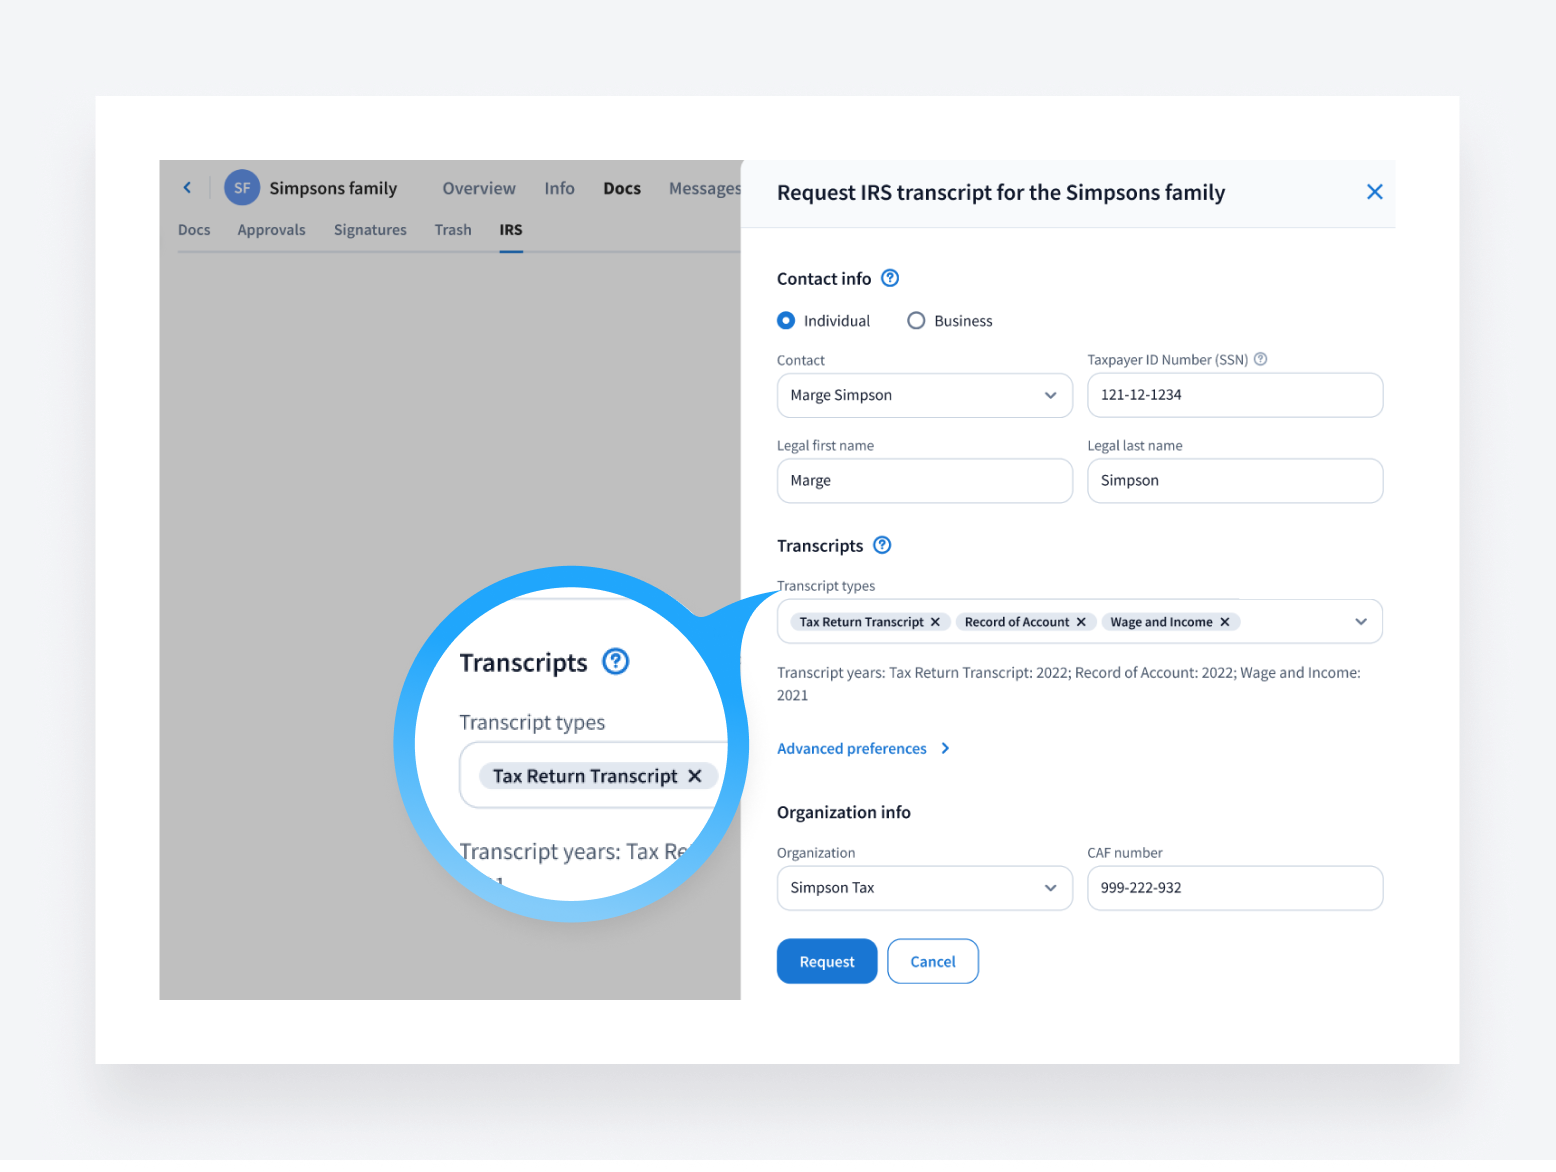Viewport: 1556px width, 1172px height.
Task: Click the Request button
Action: [x=826, y=961]
